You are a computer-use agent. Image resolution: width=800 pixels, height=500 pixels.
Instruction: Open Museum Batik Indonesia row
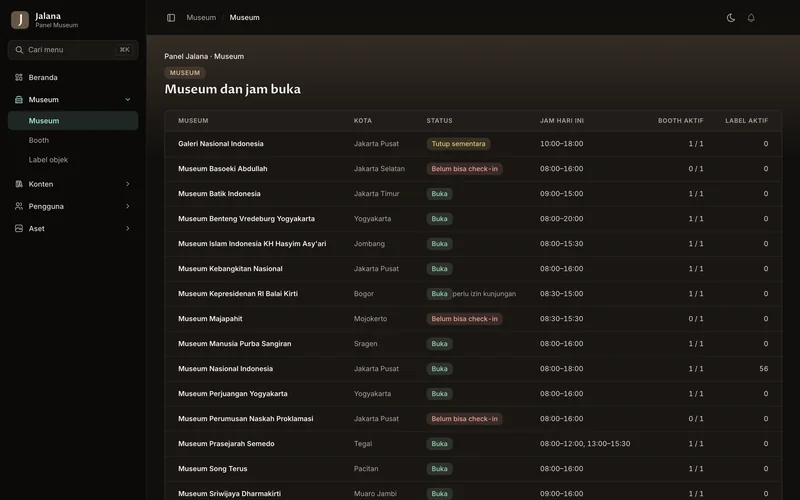[x=473, y=194]
